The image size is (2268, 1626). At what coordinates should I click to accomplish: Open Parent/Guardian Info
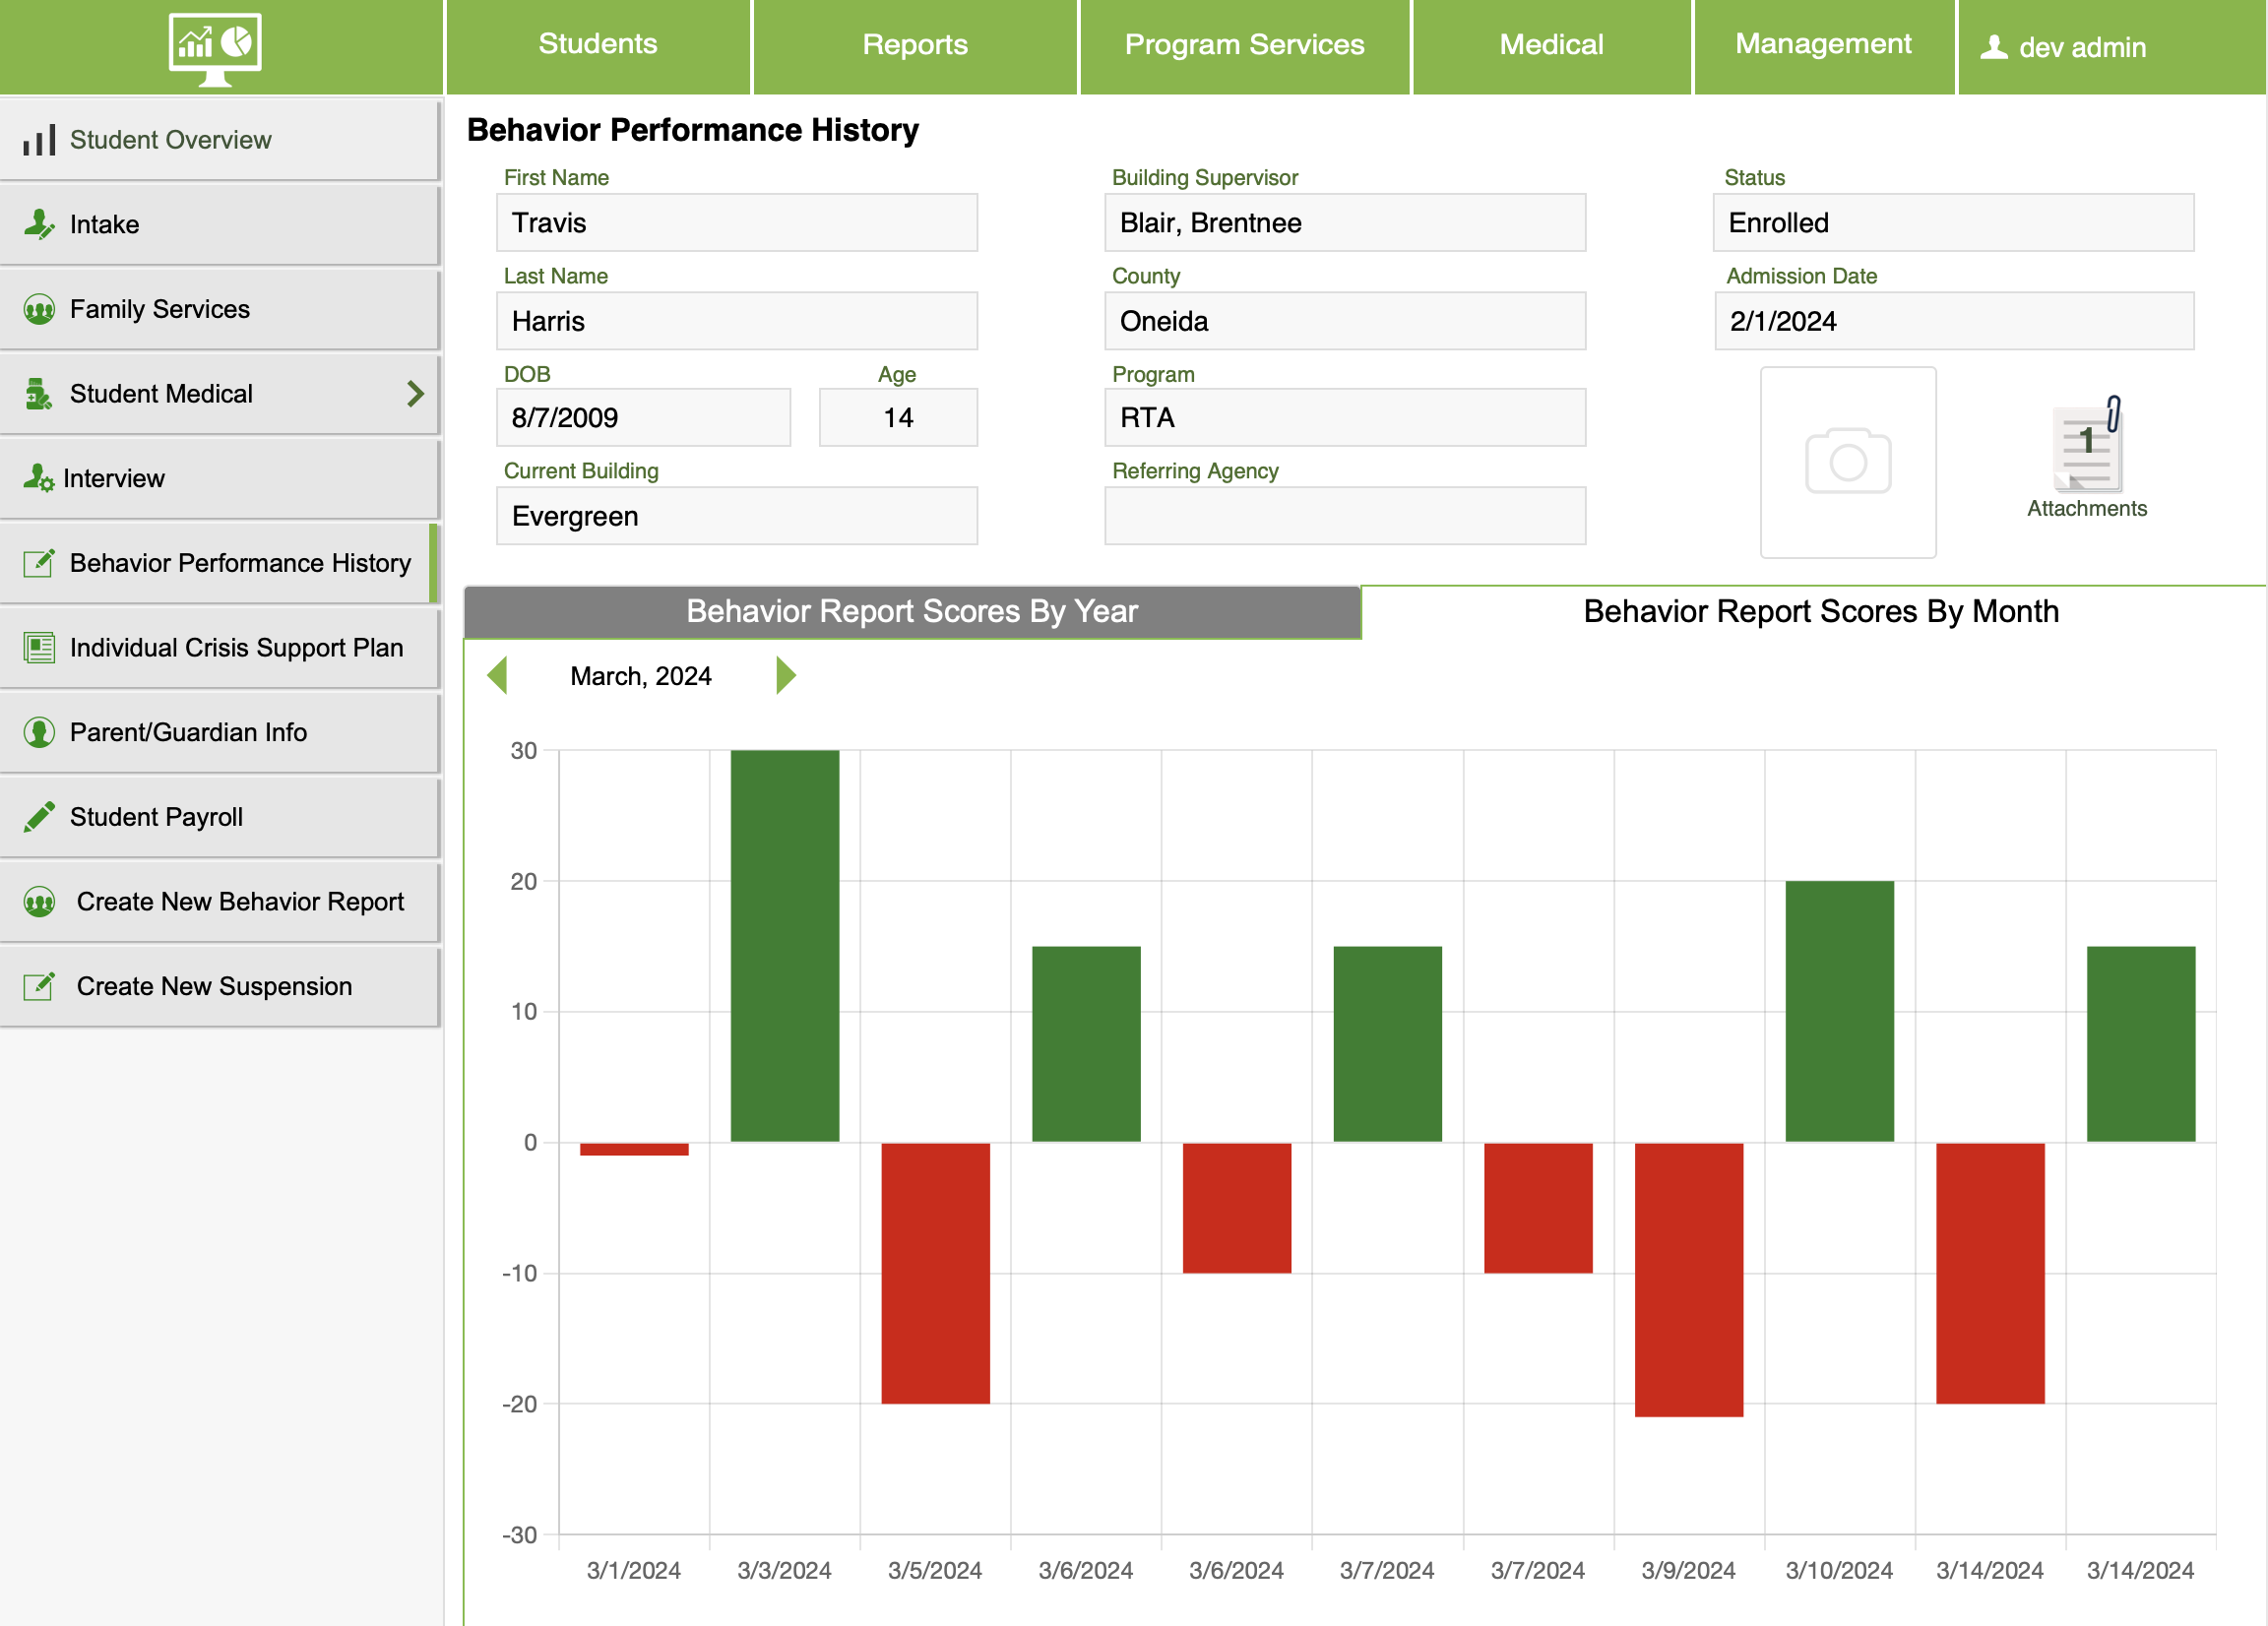tap(219, 732)
